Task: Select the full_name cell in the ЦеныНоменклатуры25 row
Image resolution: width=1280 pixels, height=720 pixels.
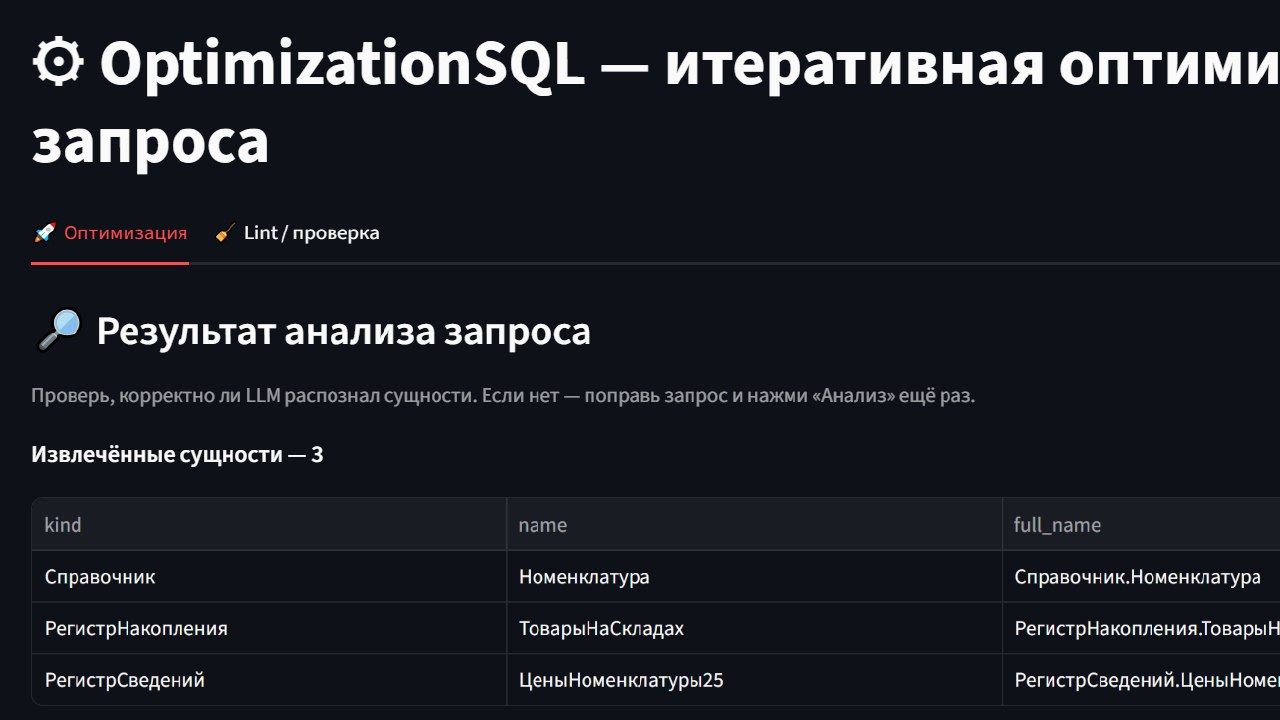Action: [1141, 680]
